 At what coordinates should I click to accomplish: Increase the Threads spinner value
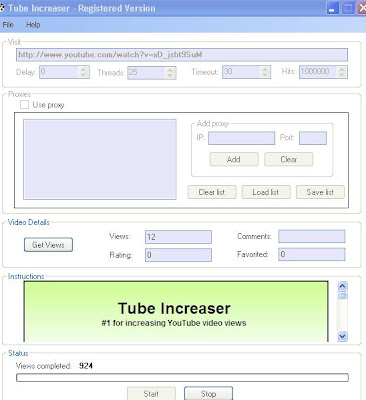click(170, 70)
